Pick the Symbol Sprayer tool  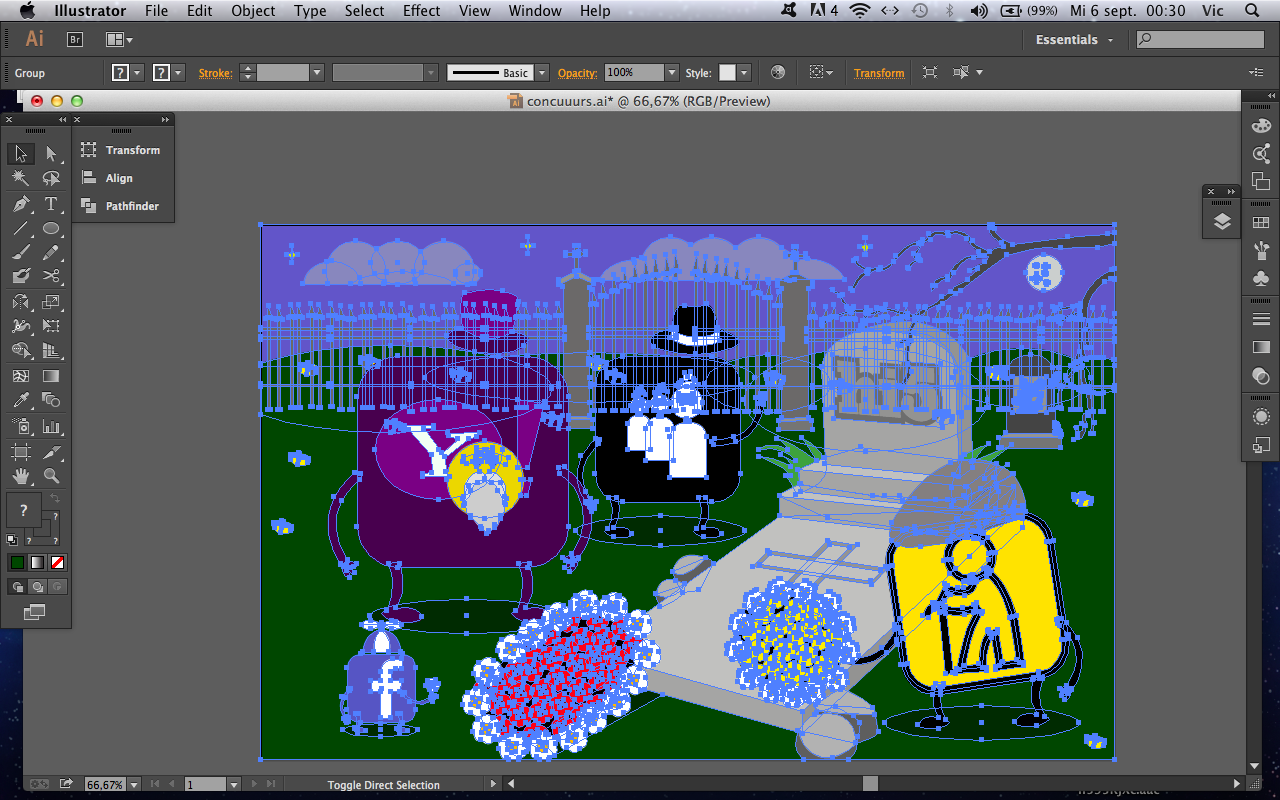(20, 426)
